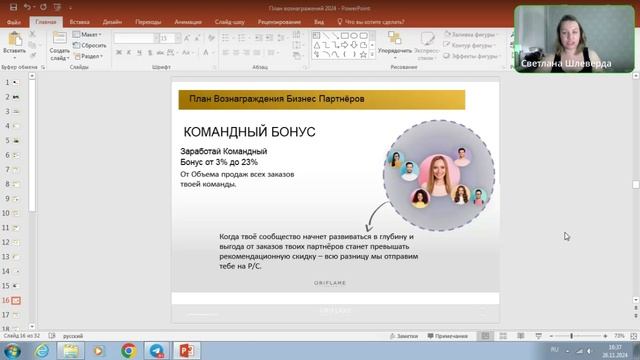Open Shape Fill (Заливка фигуры) dropdown

coord(471,34)
